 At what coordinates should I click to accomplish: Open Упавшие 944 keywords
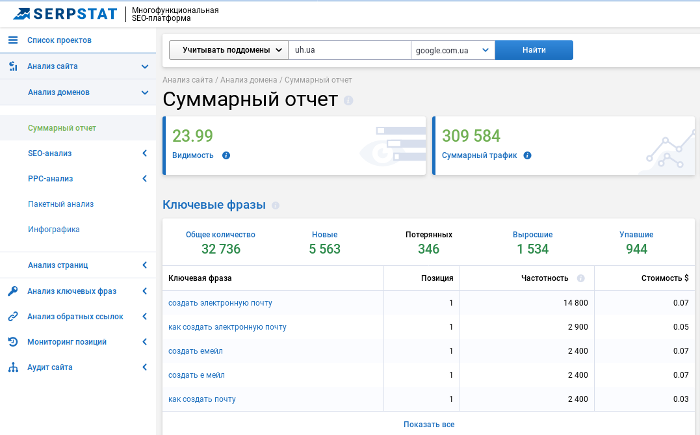pyautogui.click(x=636, y=243)
